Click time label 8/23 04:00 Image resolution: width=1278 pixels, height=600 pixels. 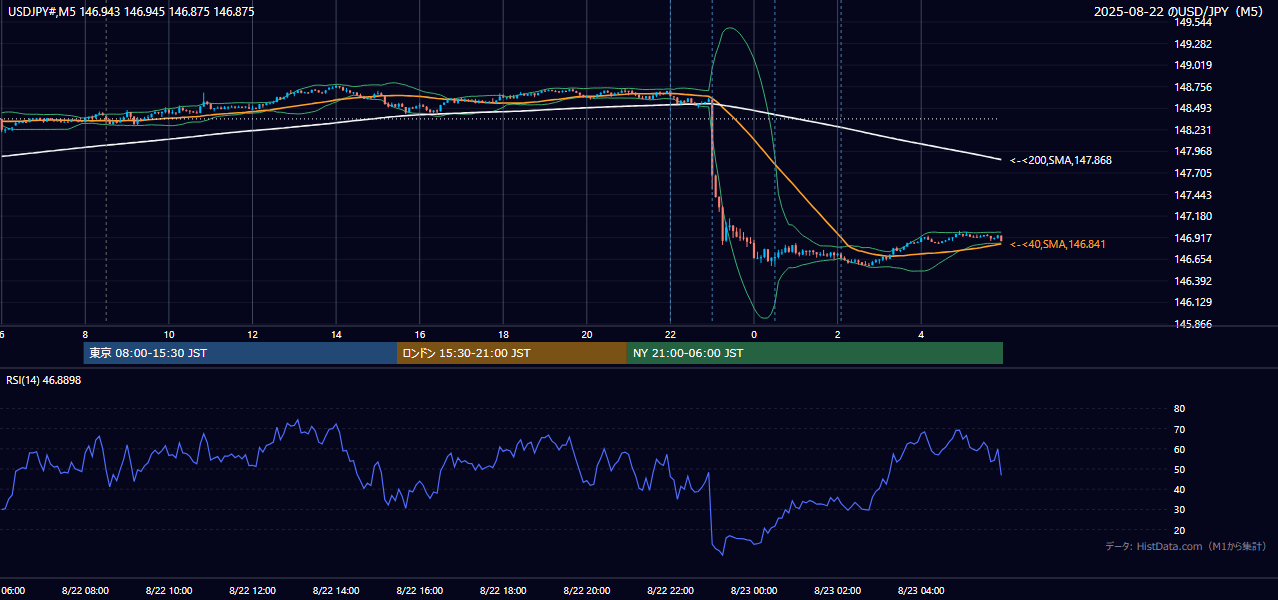[x=920, y=591]
